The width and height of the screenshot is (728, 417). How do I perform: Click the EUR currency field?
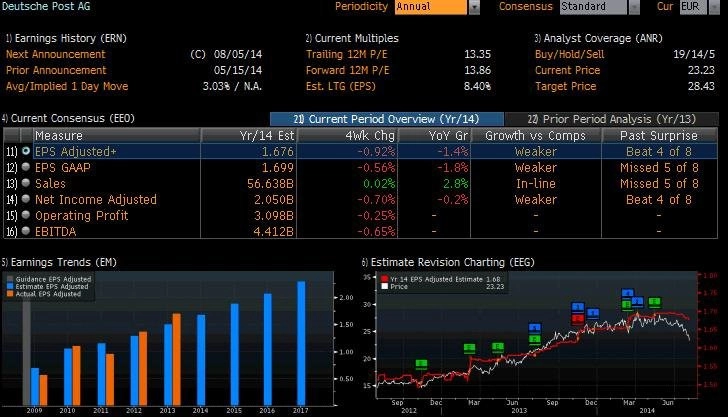(693, 7)
